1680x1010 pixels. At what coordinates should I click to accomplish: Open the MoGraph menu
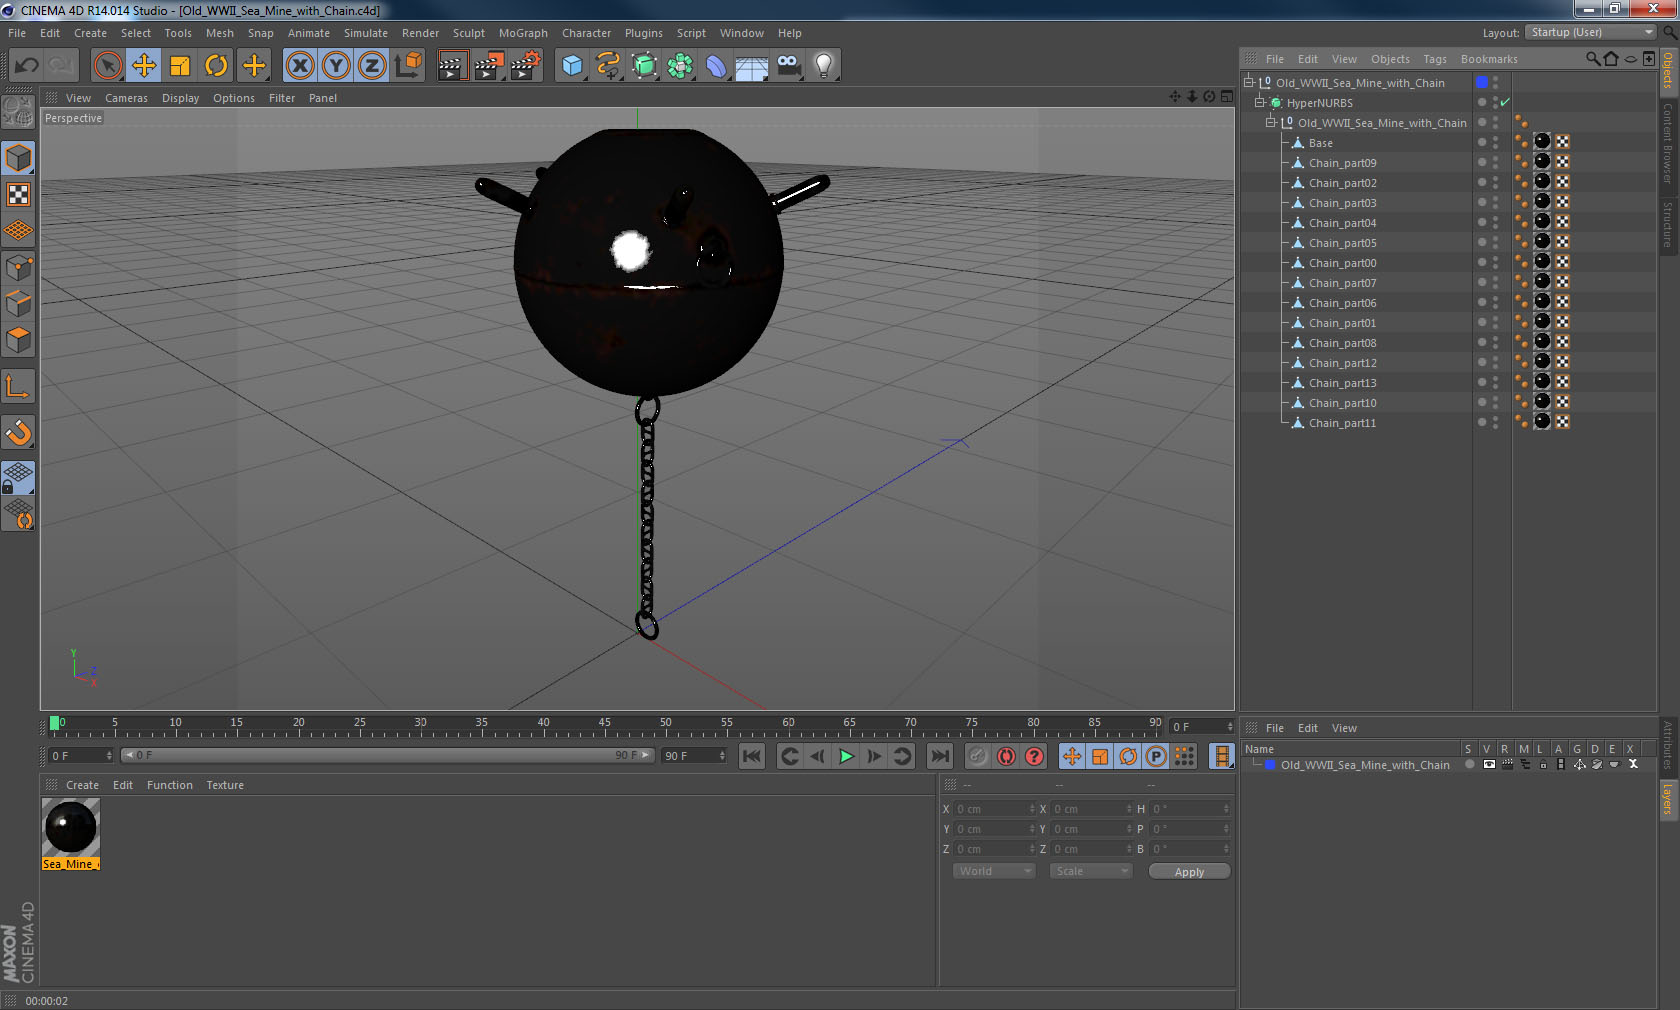[523, 33]
